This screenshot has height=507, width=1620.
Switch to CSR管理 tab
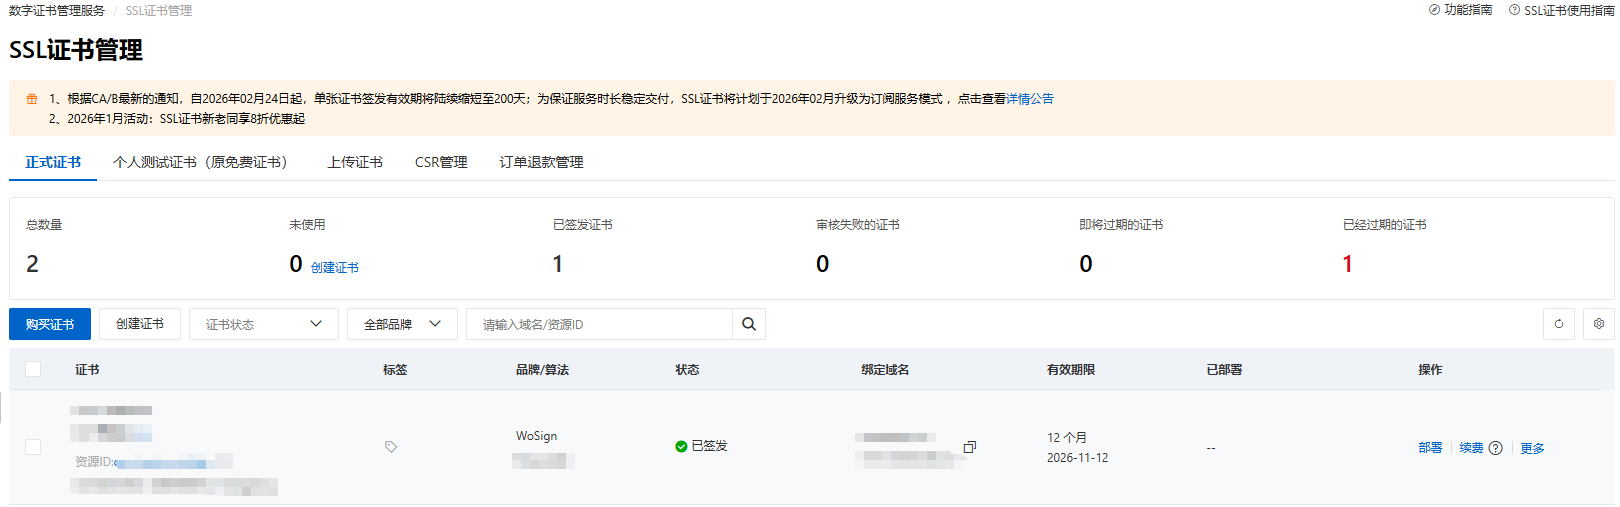[441, 162]
